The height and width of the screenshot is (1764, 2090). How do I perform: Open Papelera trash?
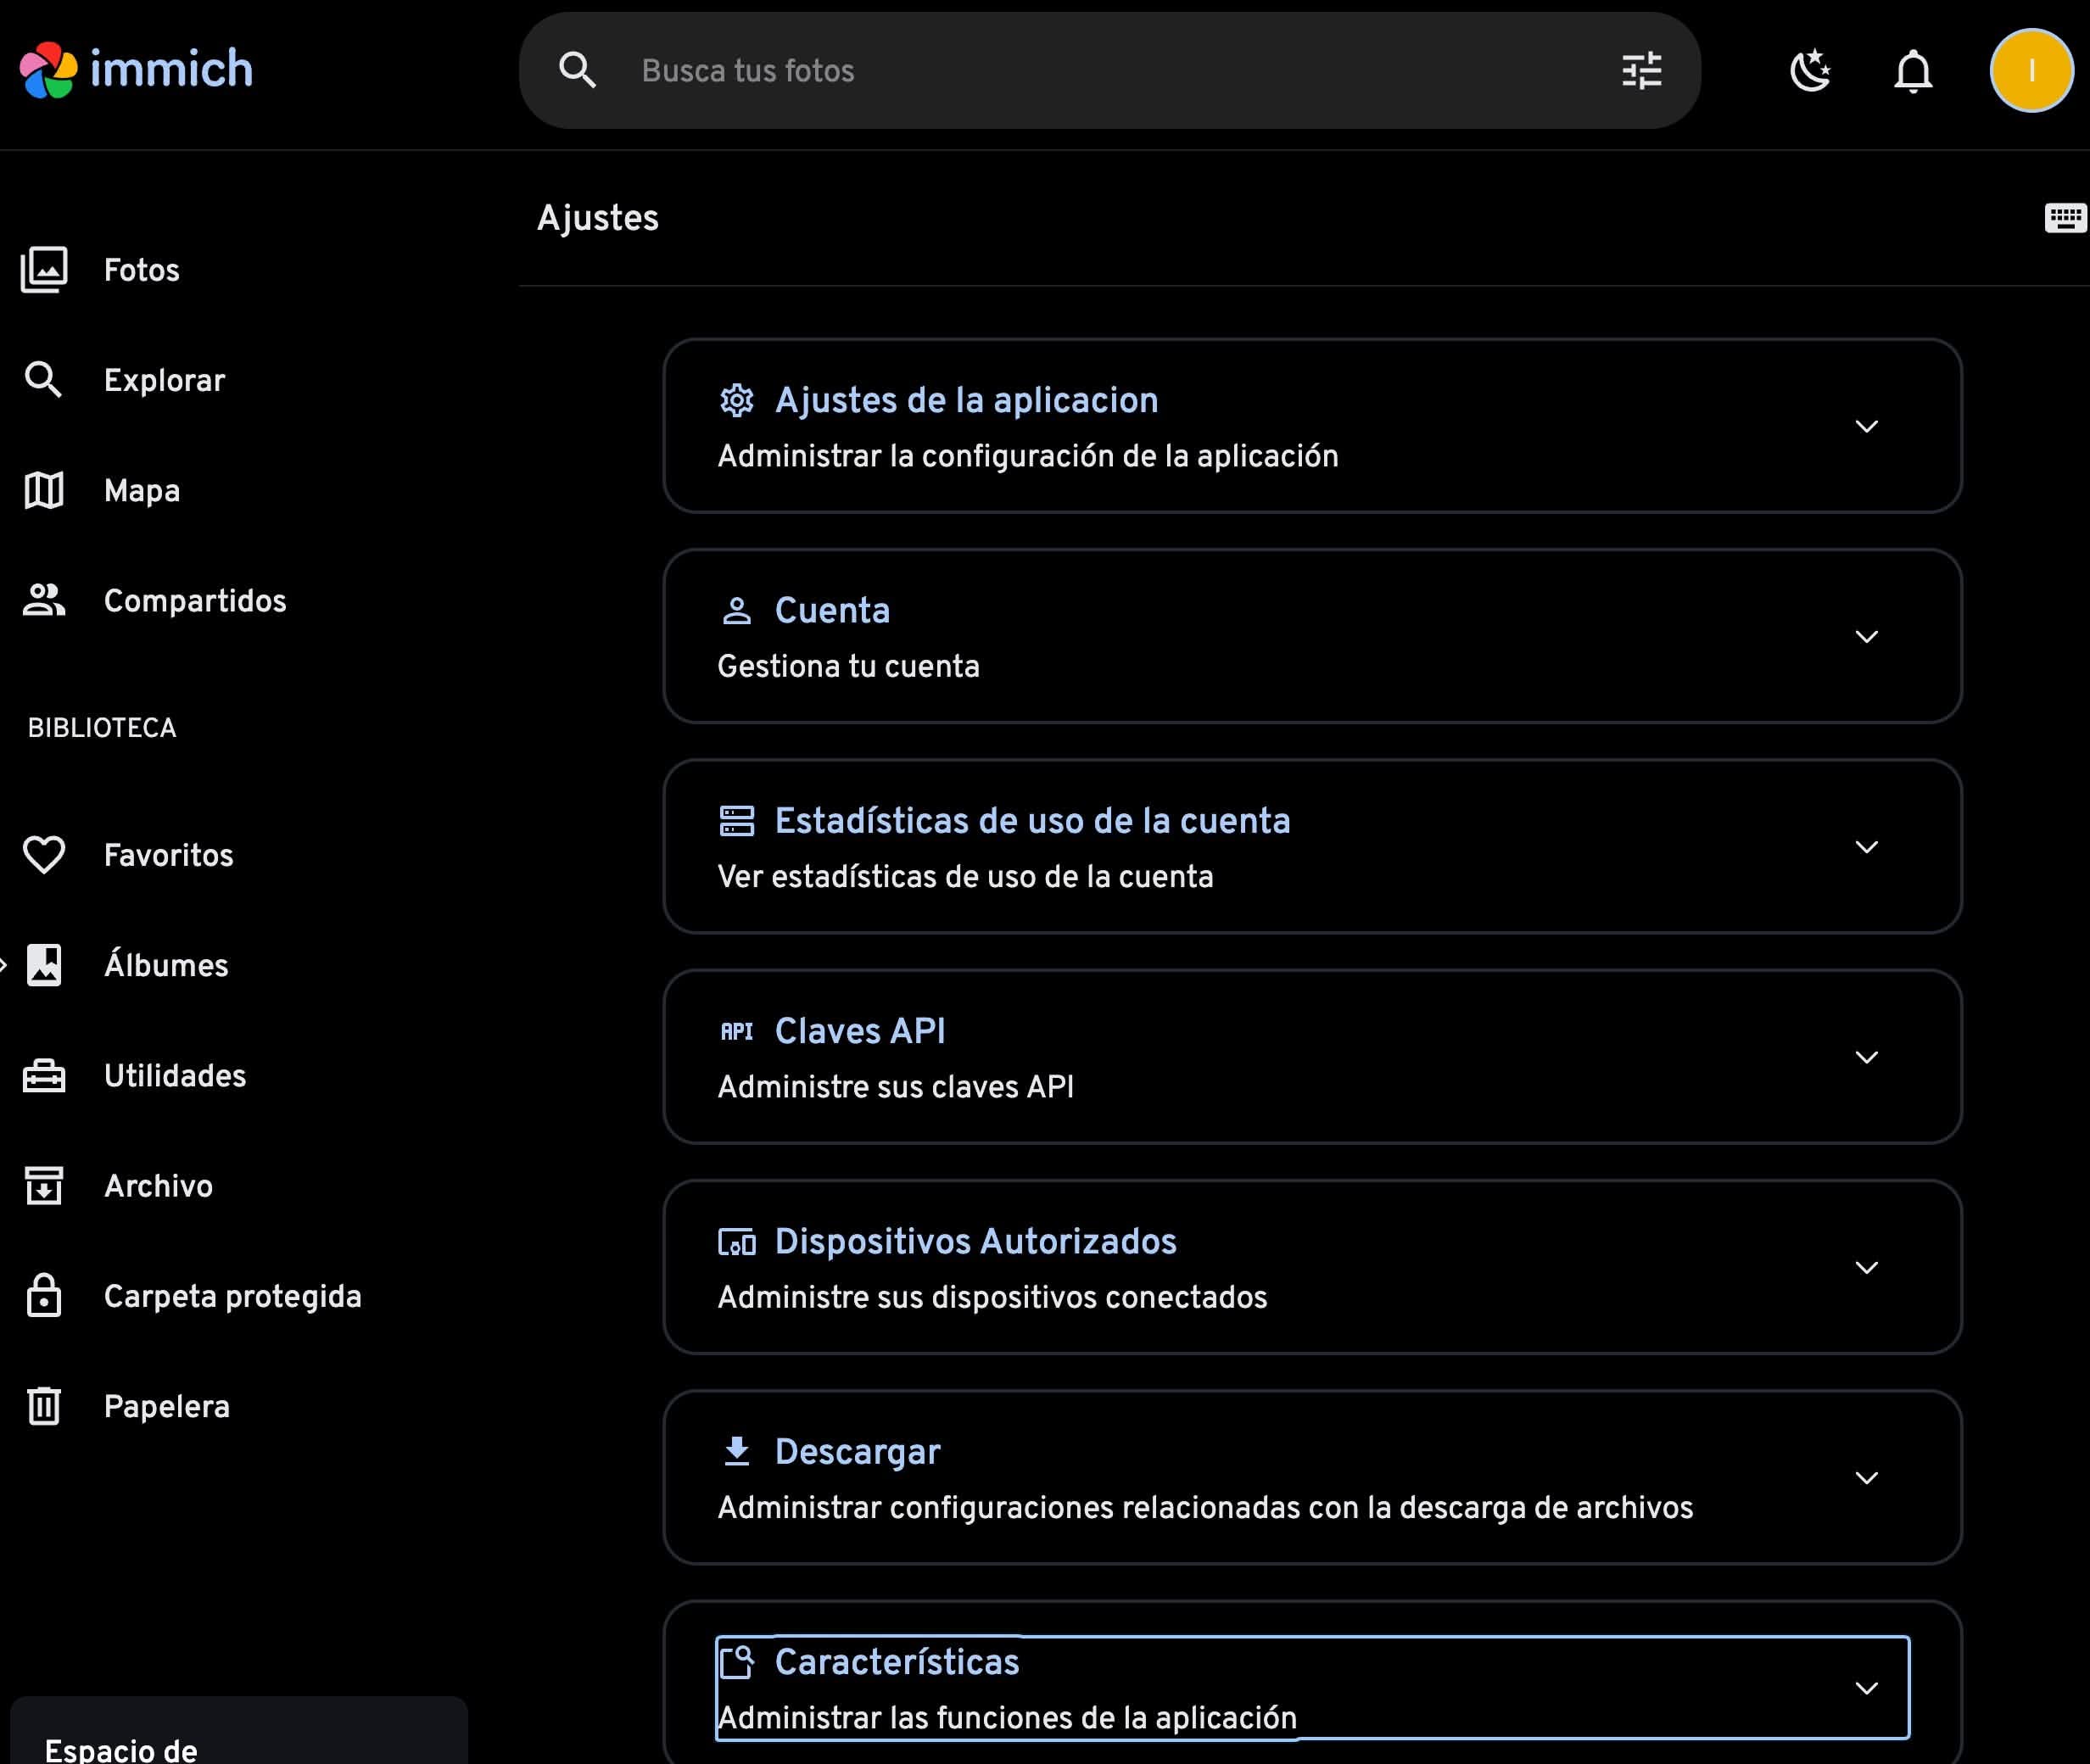pyautogui.click(x=166, y=1406)
